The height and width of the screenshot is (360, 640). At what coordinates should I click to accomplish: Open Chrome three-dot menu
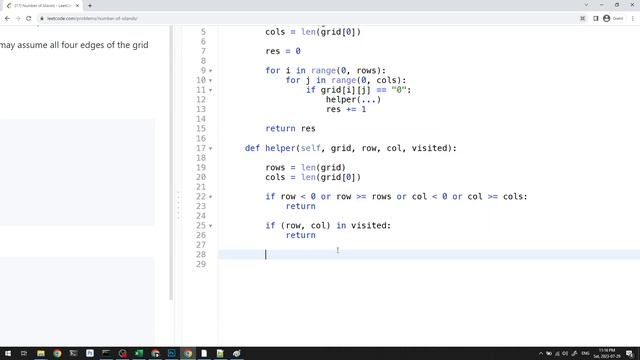(x=633, y=18)
